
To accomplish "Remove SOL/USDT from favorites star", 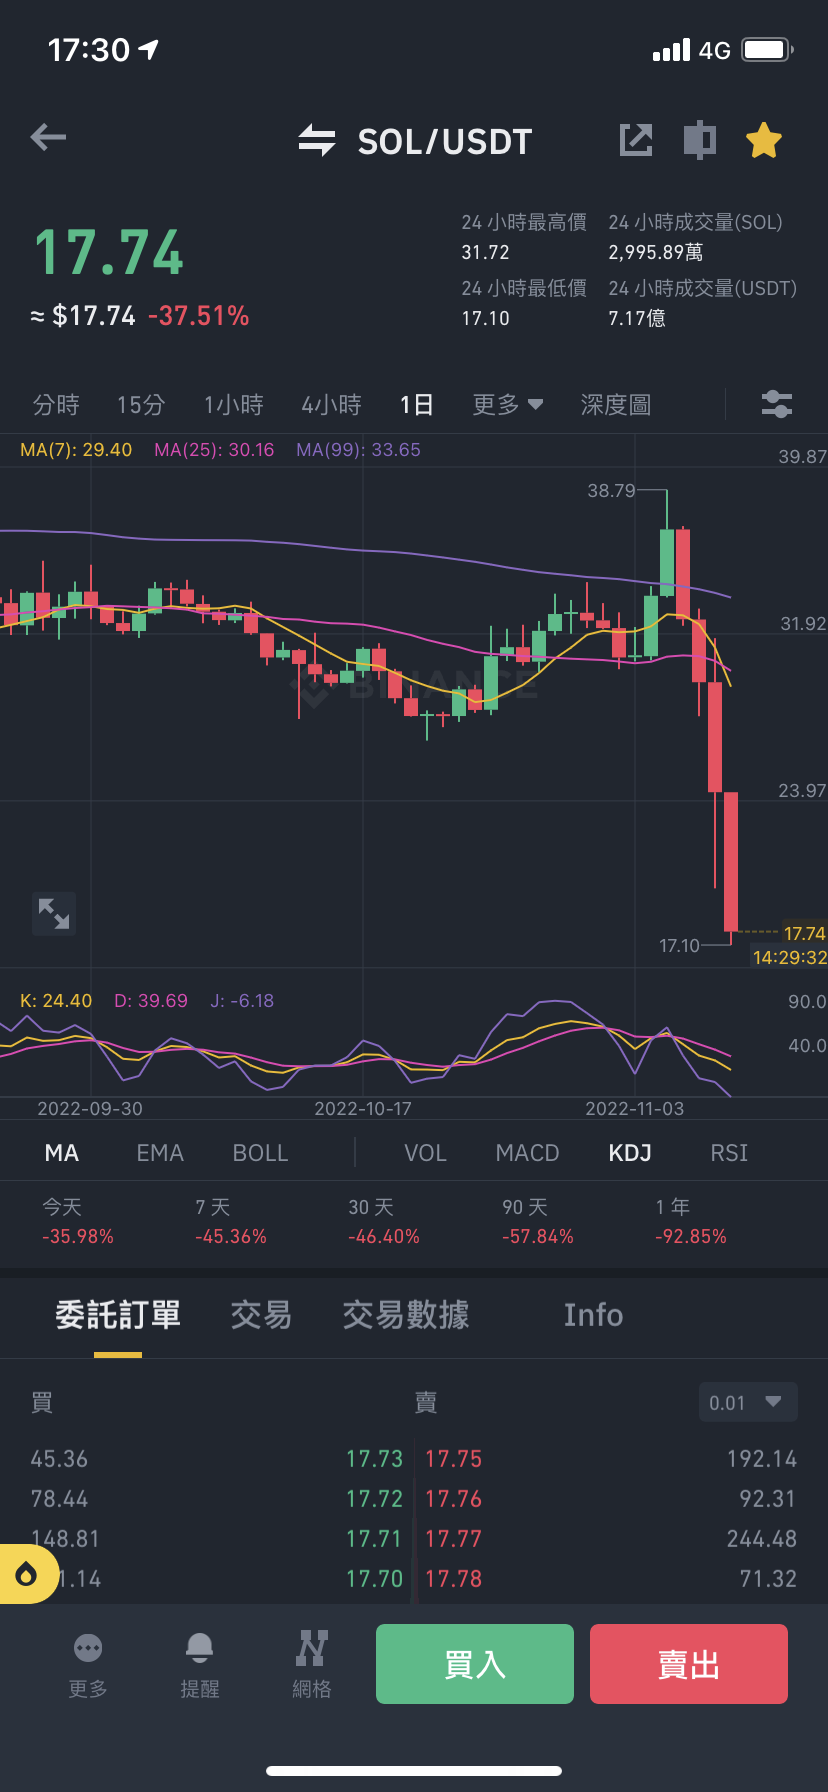I will [764, 140].
